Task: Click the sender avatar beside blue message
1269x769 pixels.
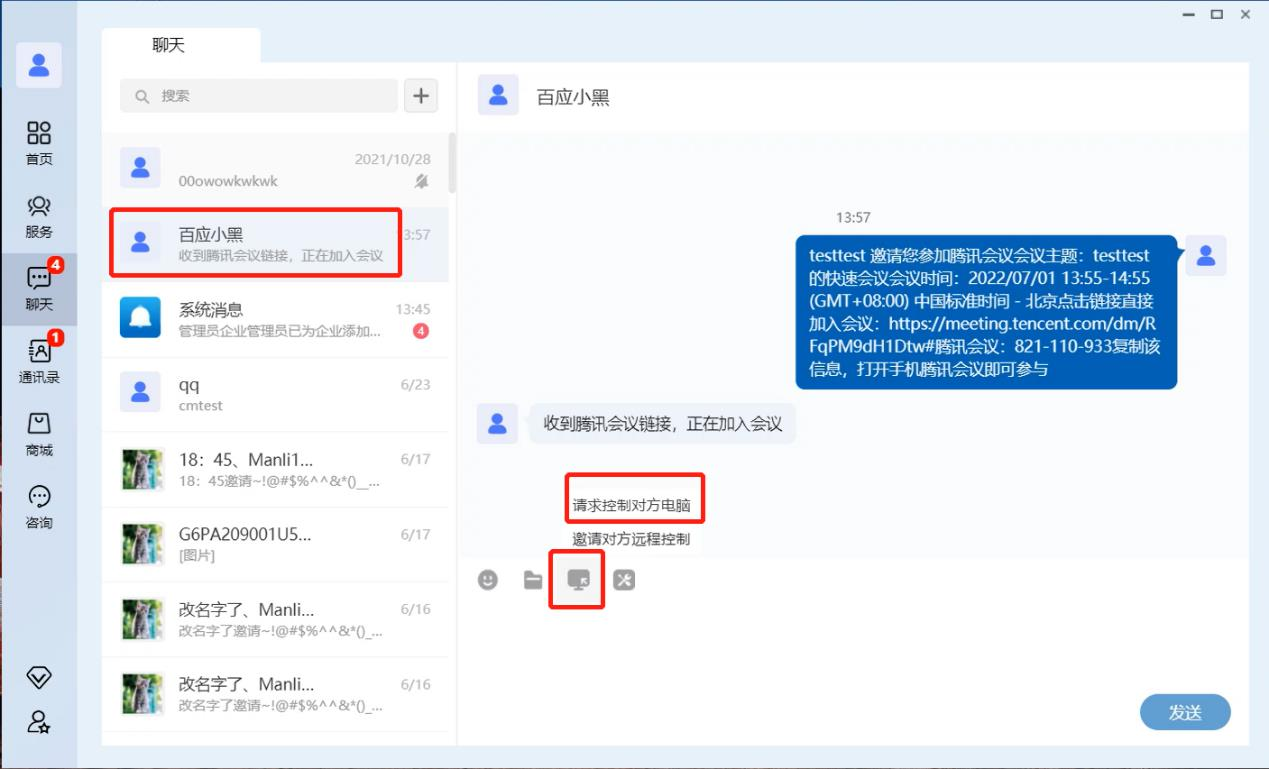Action: click(1206, 256)
